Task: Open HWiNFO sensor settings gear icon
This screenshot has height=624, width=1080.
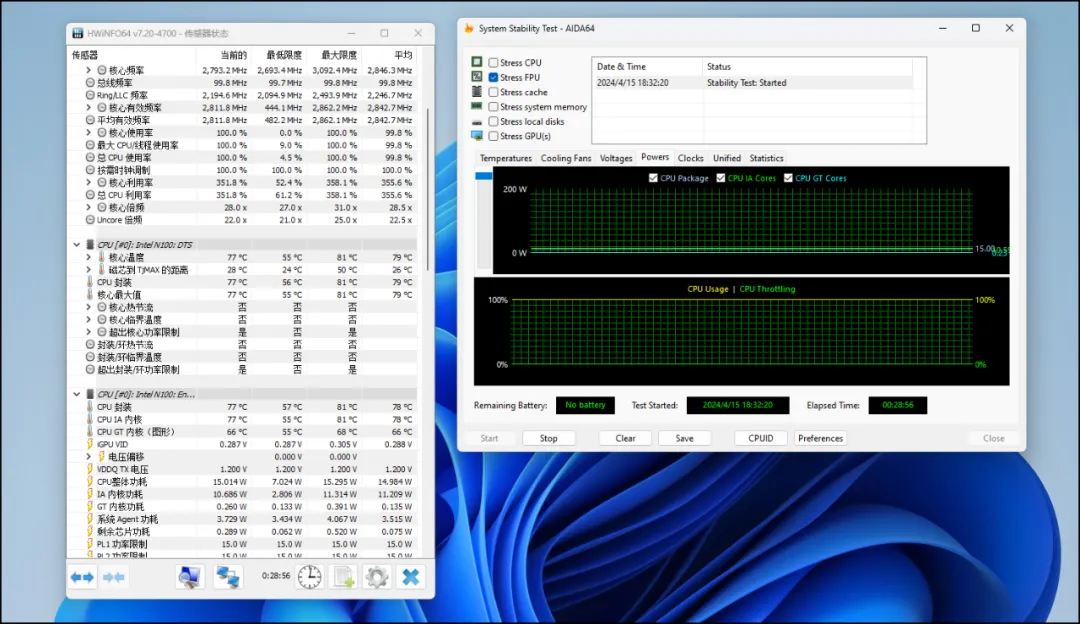Action: [377, 577]
